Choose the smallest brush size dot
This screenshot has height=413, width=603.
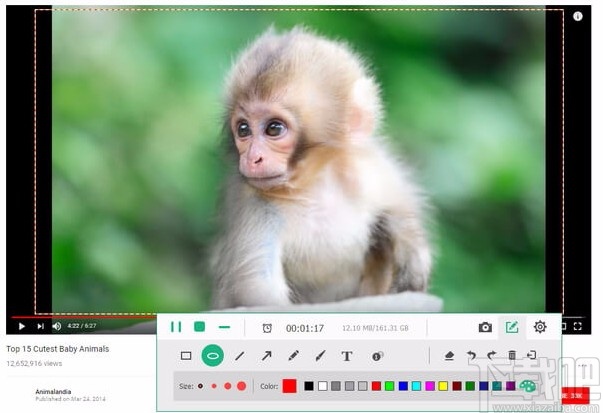[x=200, y=386]
